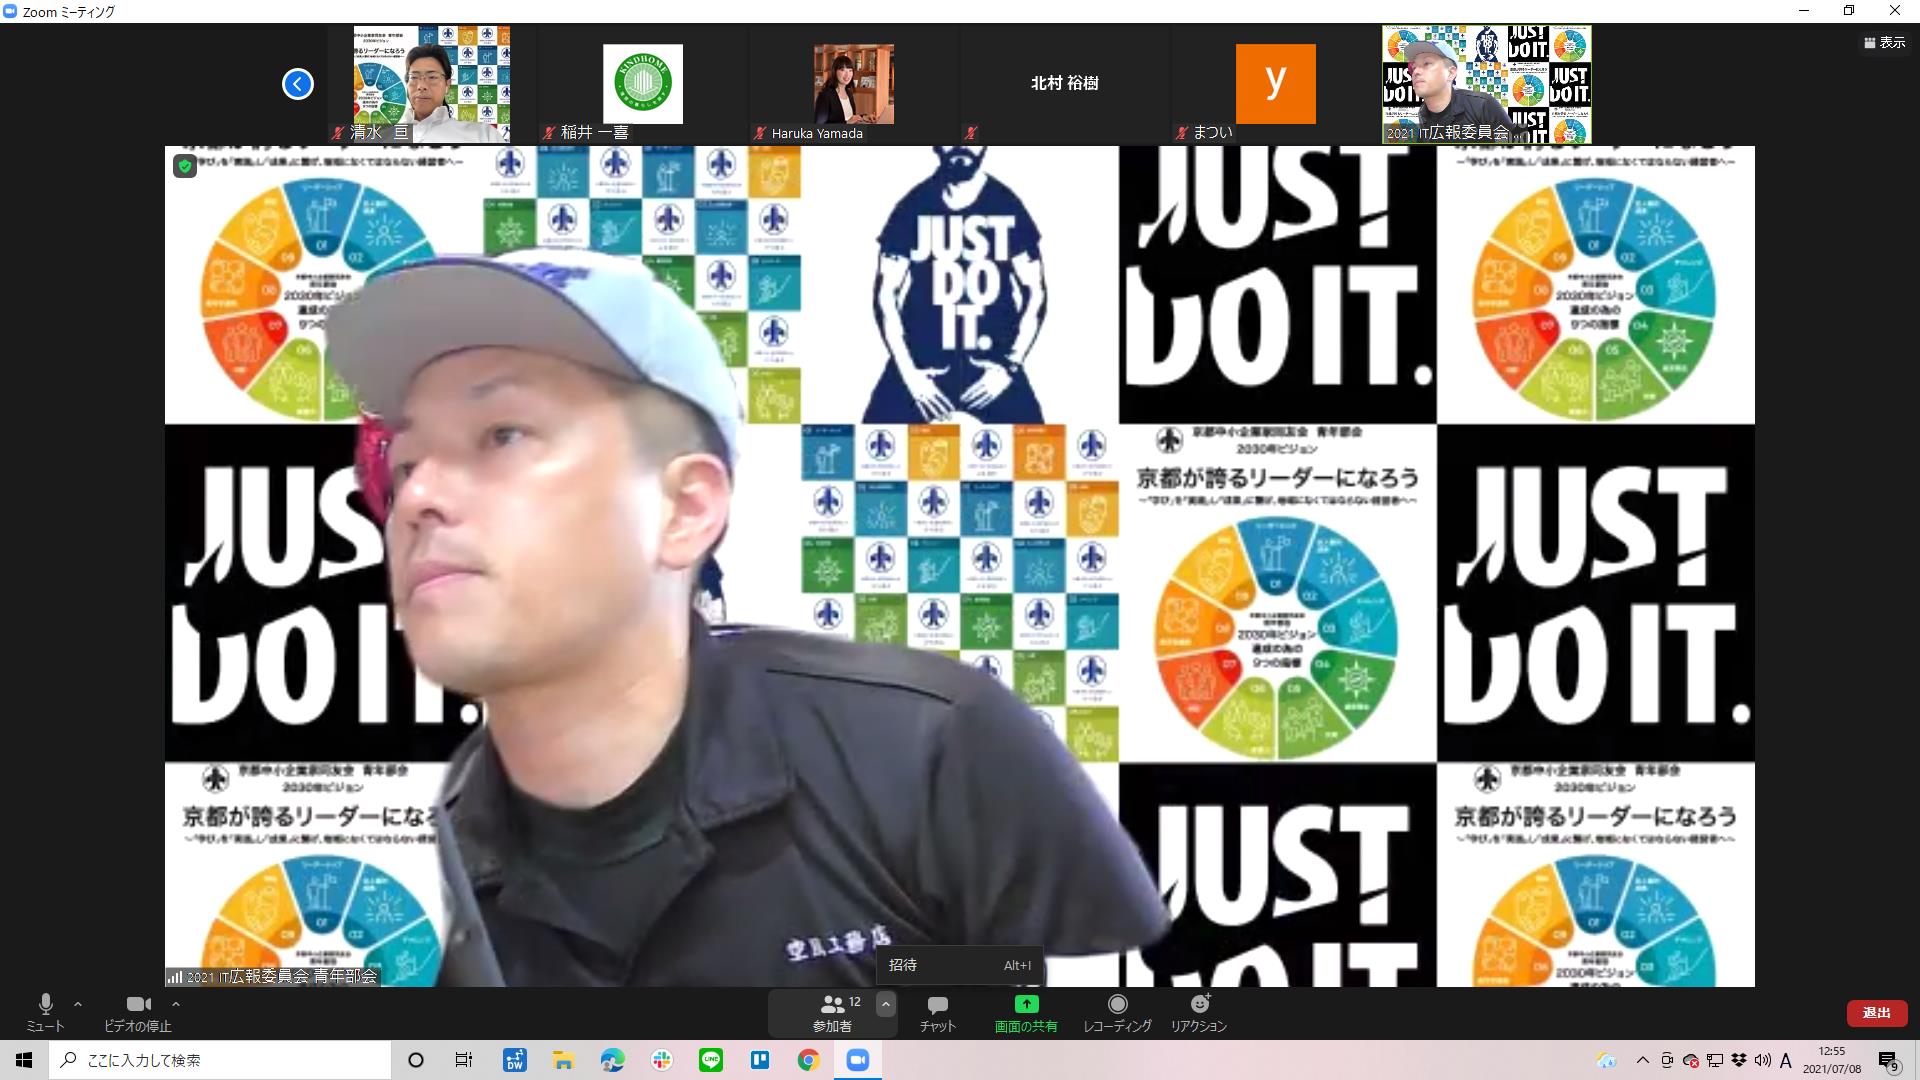Expand the audio options arrow beside Mute
Screen dimensions: 1920x1080
click(78, 1004)
